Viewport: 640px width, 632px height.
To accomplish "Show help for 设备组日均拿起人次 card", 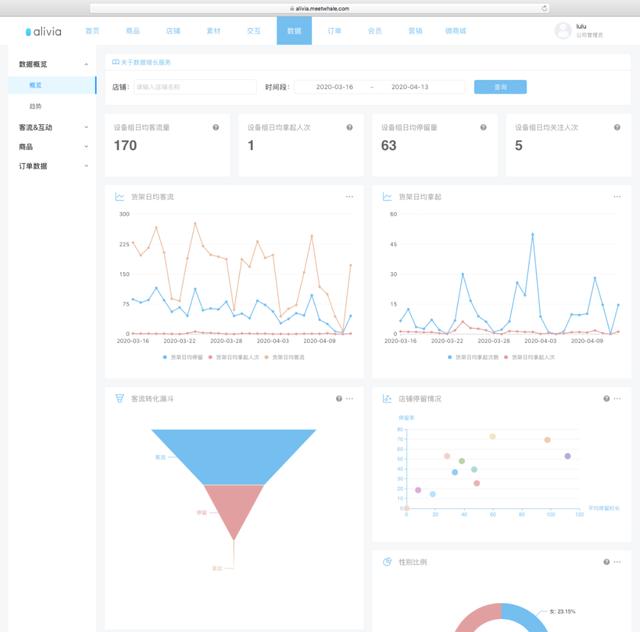I will (x=349, y=127).
